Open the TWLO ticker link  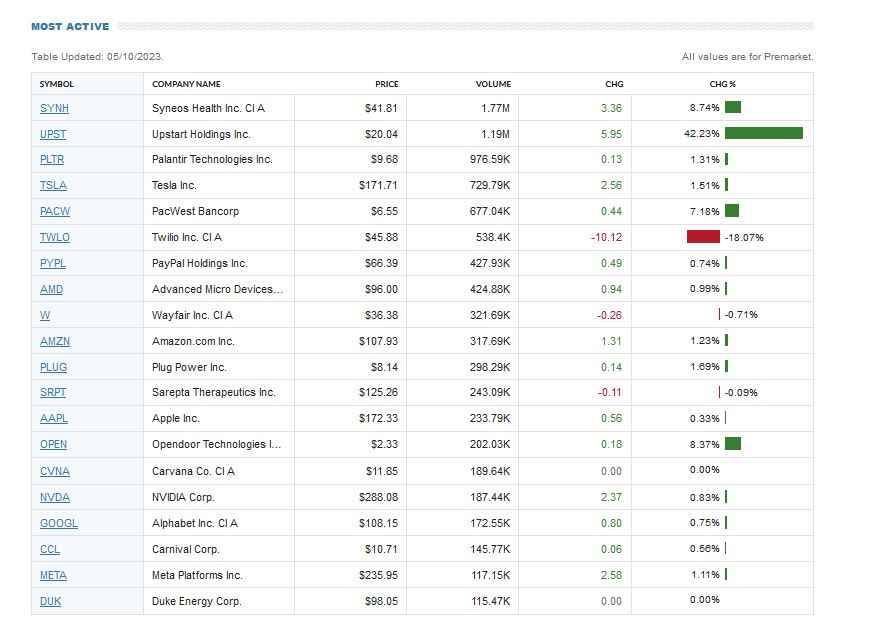(55, 238)
